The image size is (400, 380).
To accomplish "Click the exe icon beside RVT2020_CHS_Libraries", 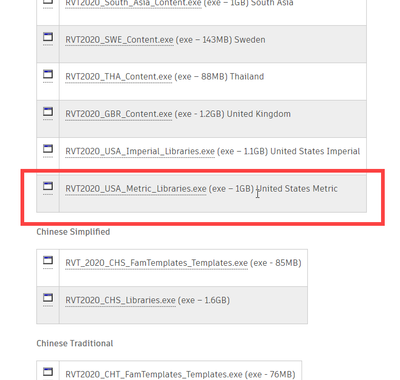I will 48,298.
